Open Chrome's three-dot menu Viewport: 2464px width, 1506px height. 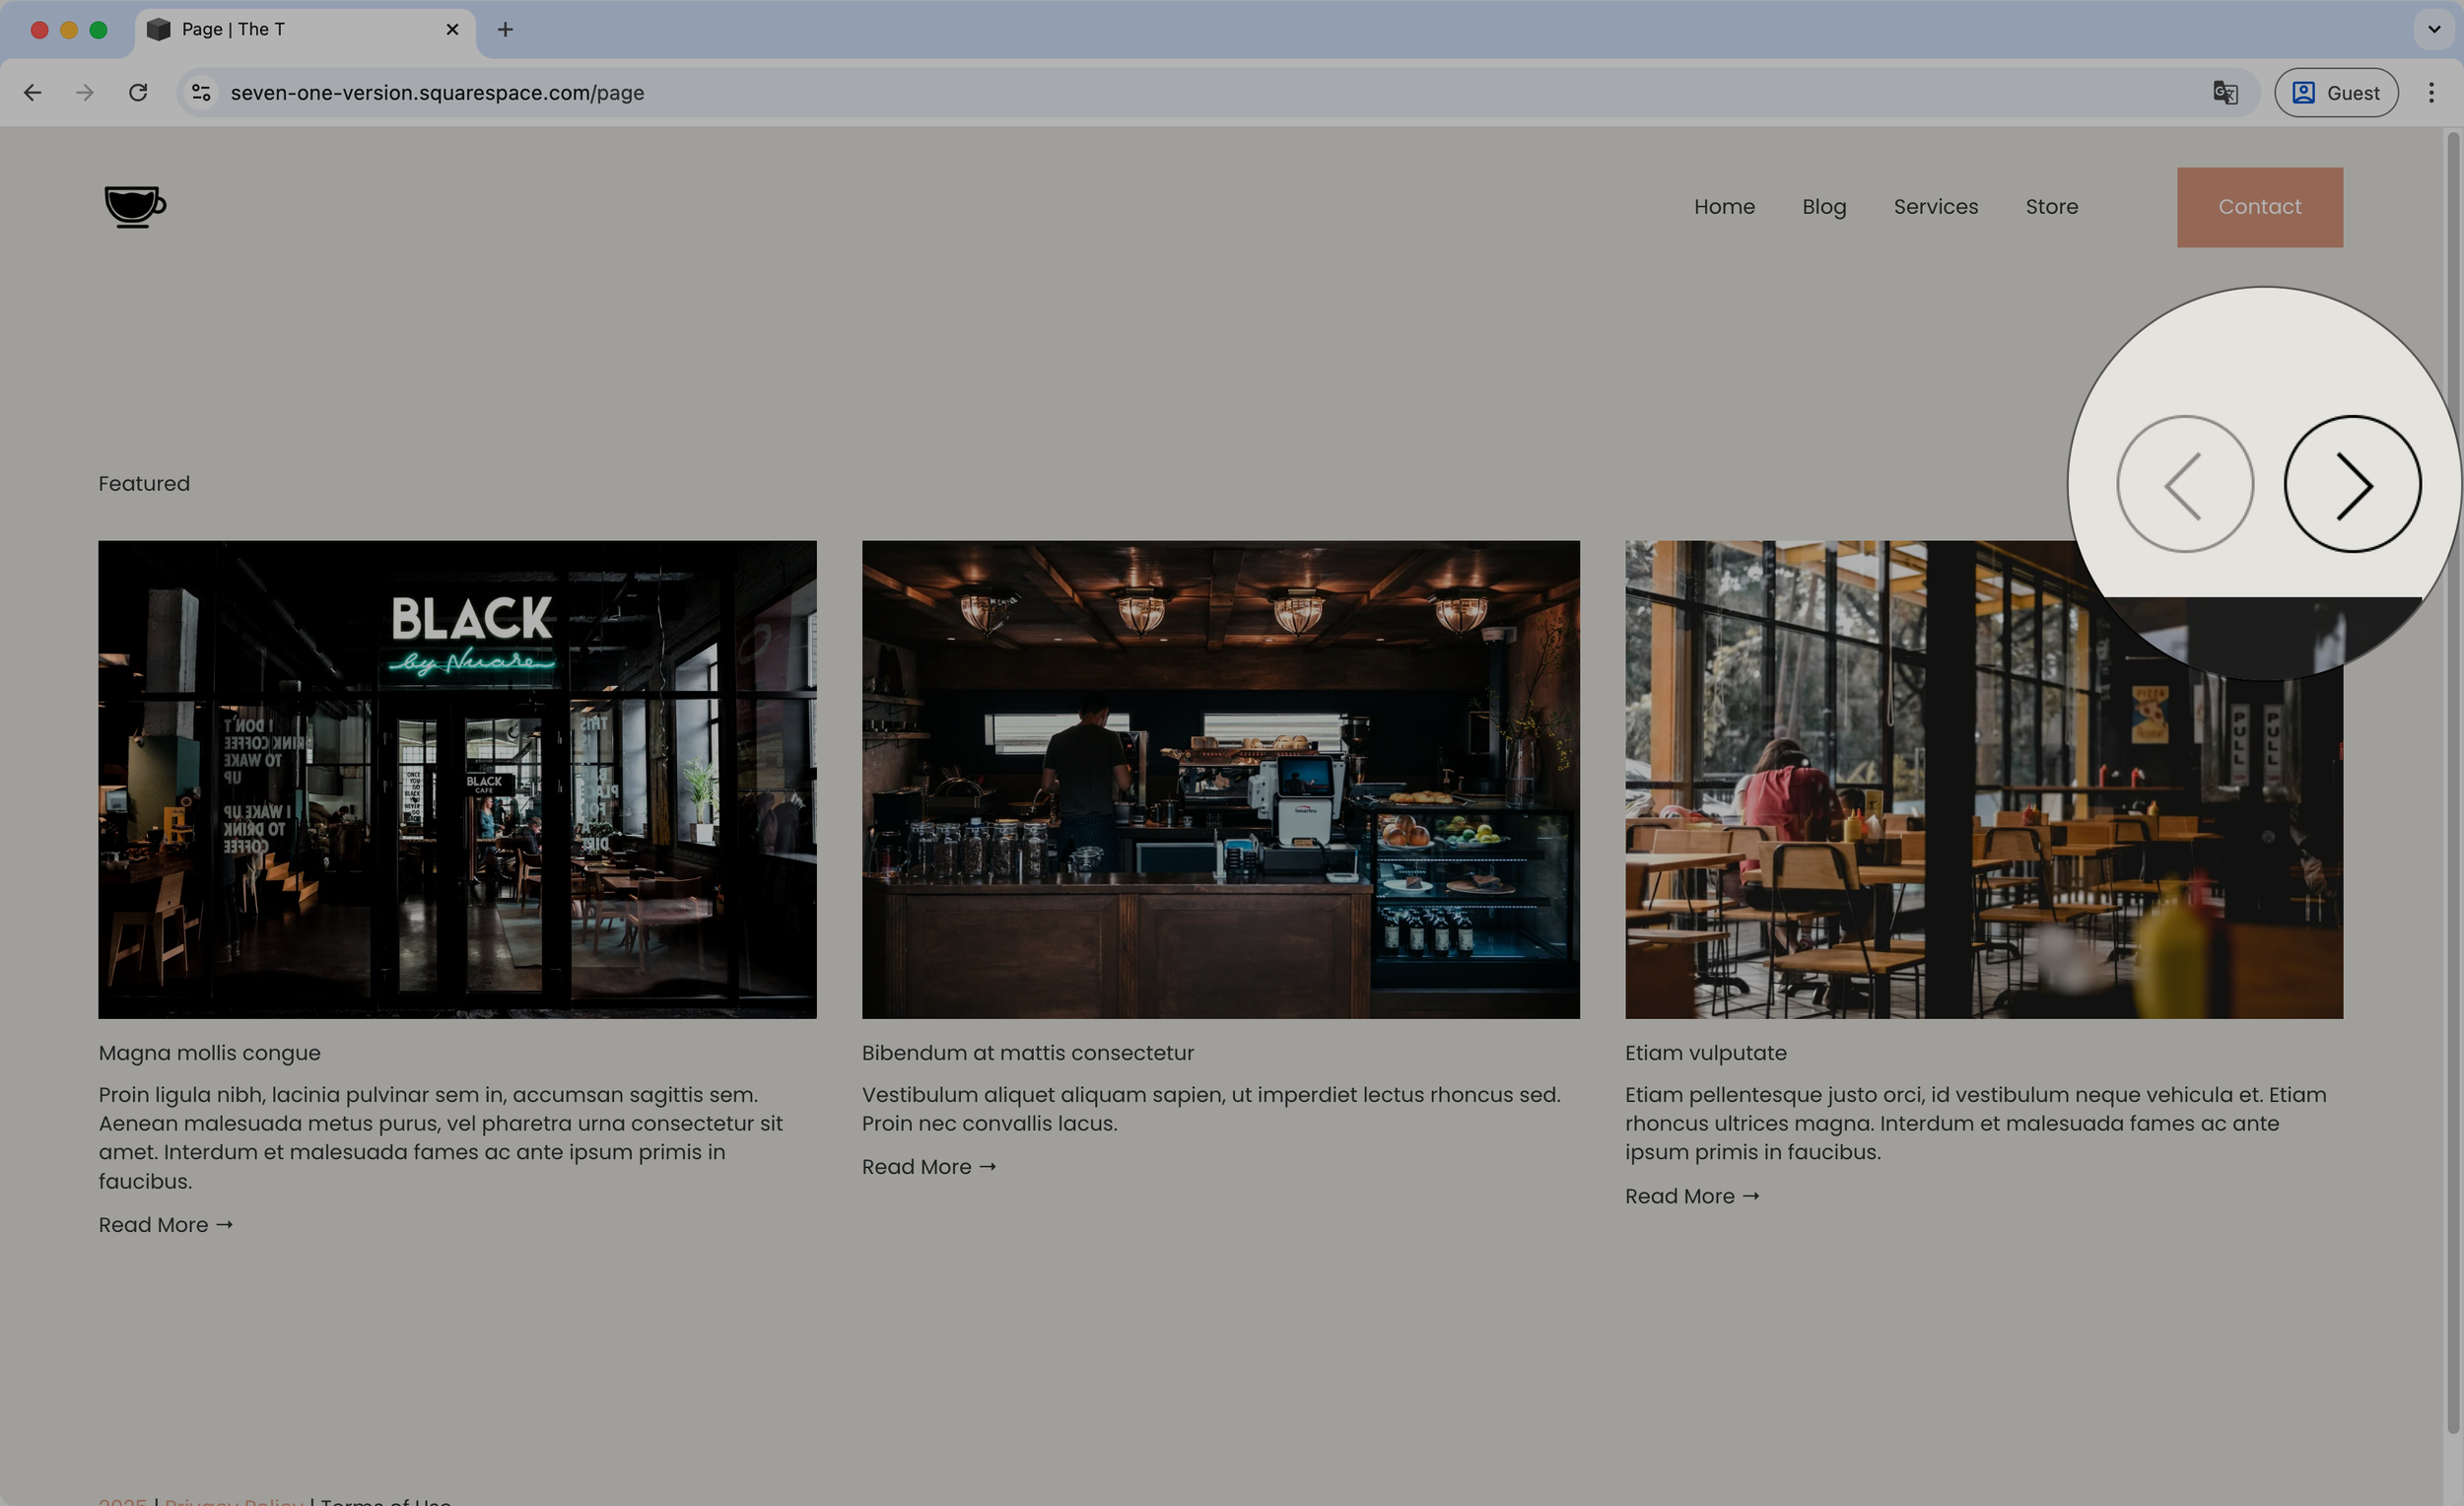[x=2431, y=93]
